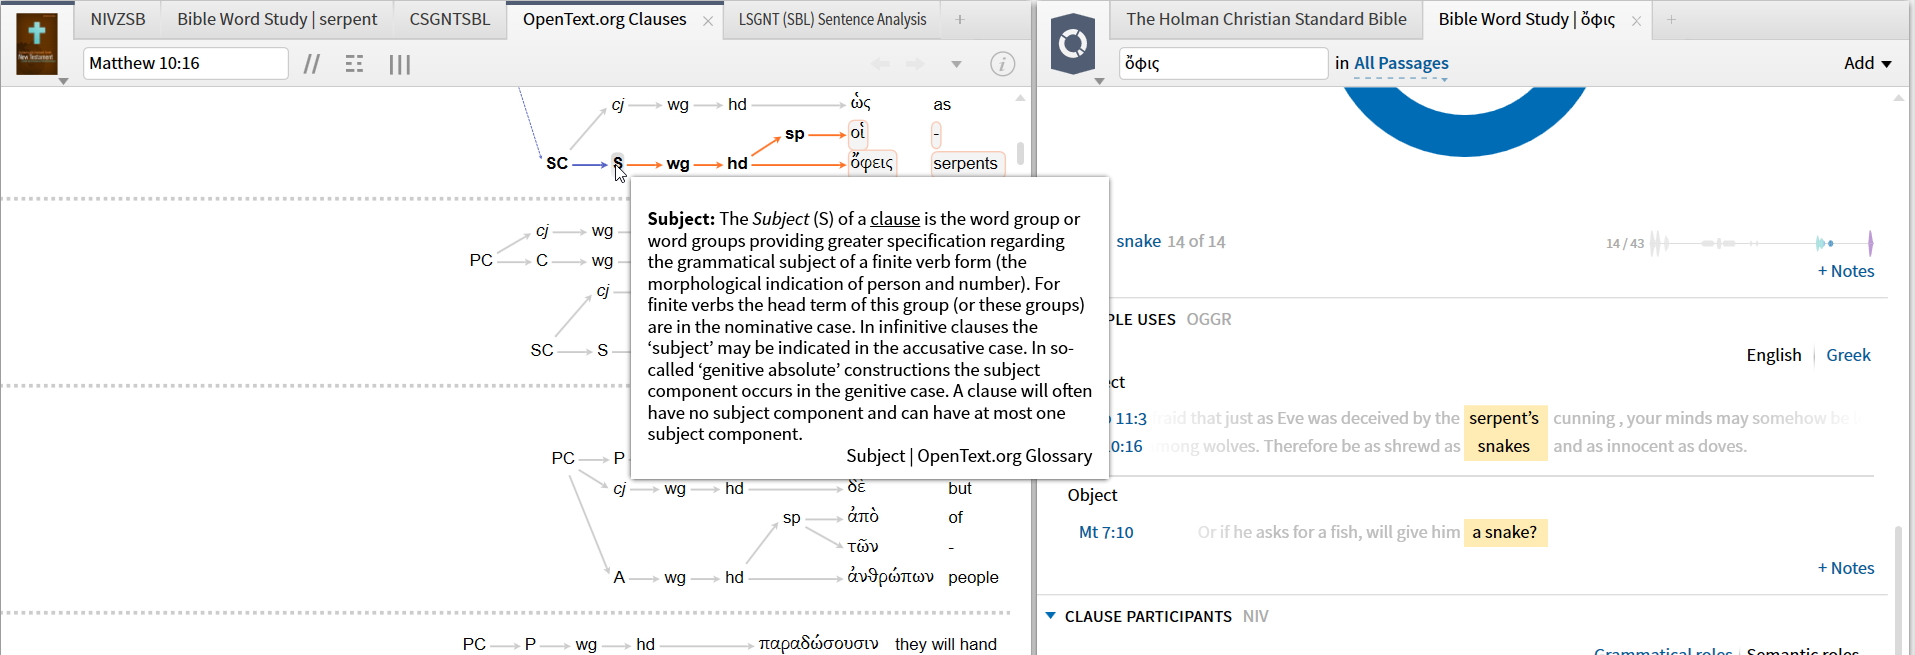The width and height of the screenshot is (1915, 655).
Task: Click Greek word ὄφεις in diagram
Action: click(872, 163)
